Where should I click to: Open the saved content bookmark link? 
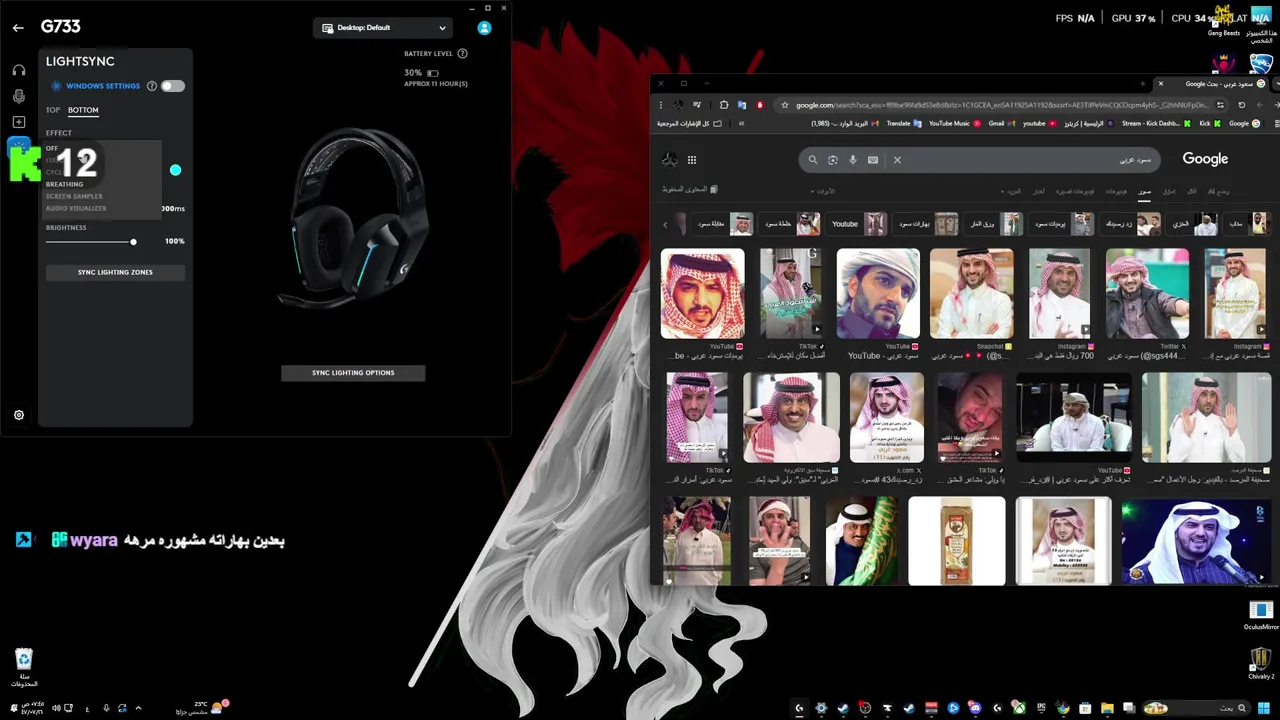690,189
